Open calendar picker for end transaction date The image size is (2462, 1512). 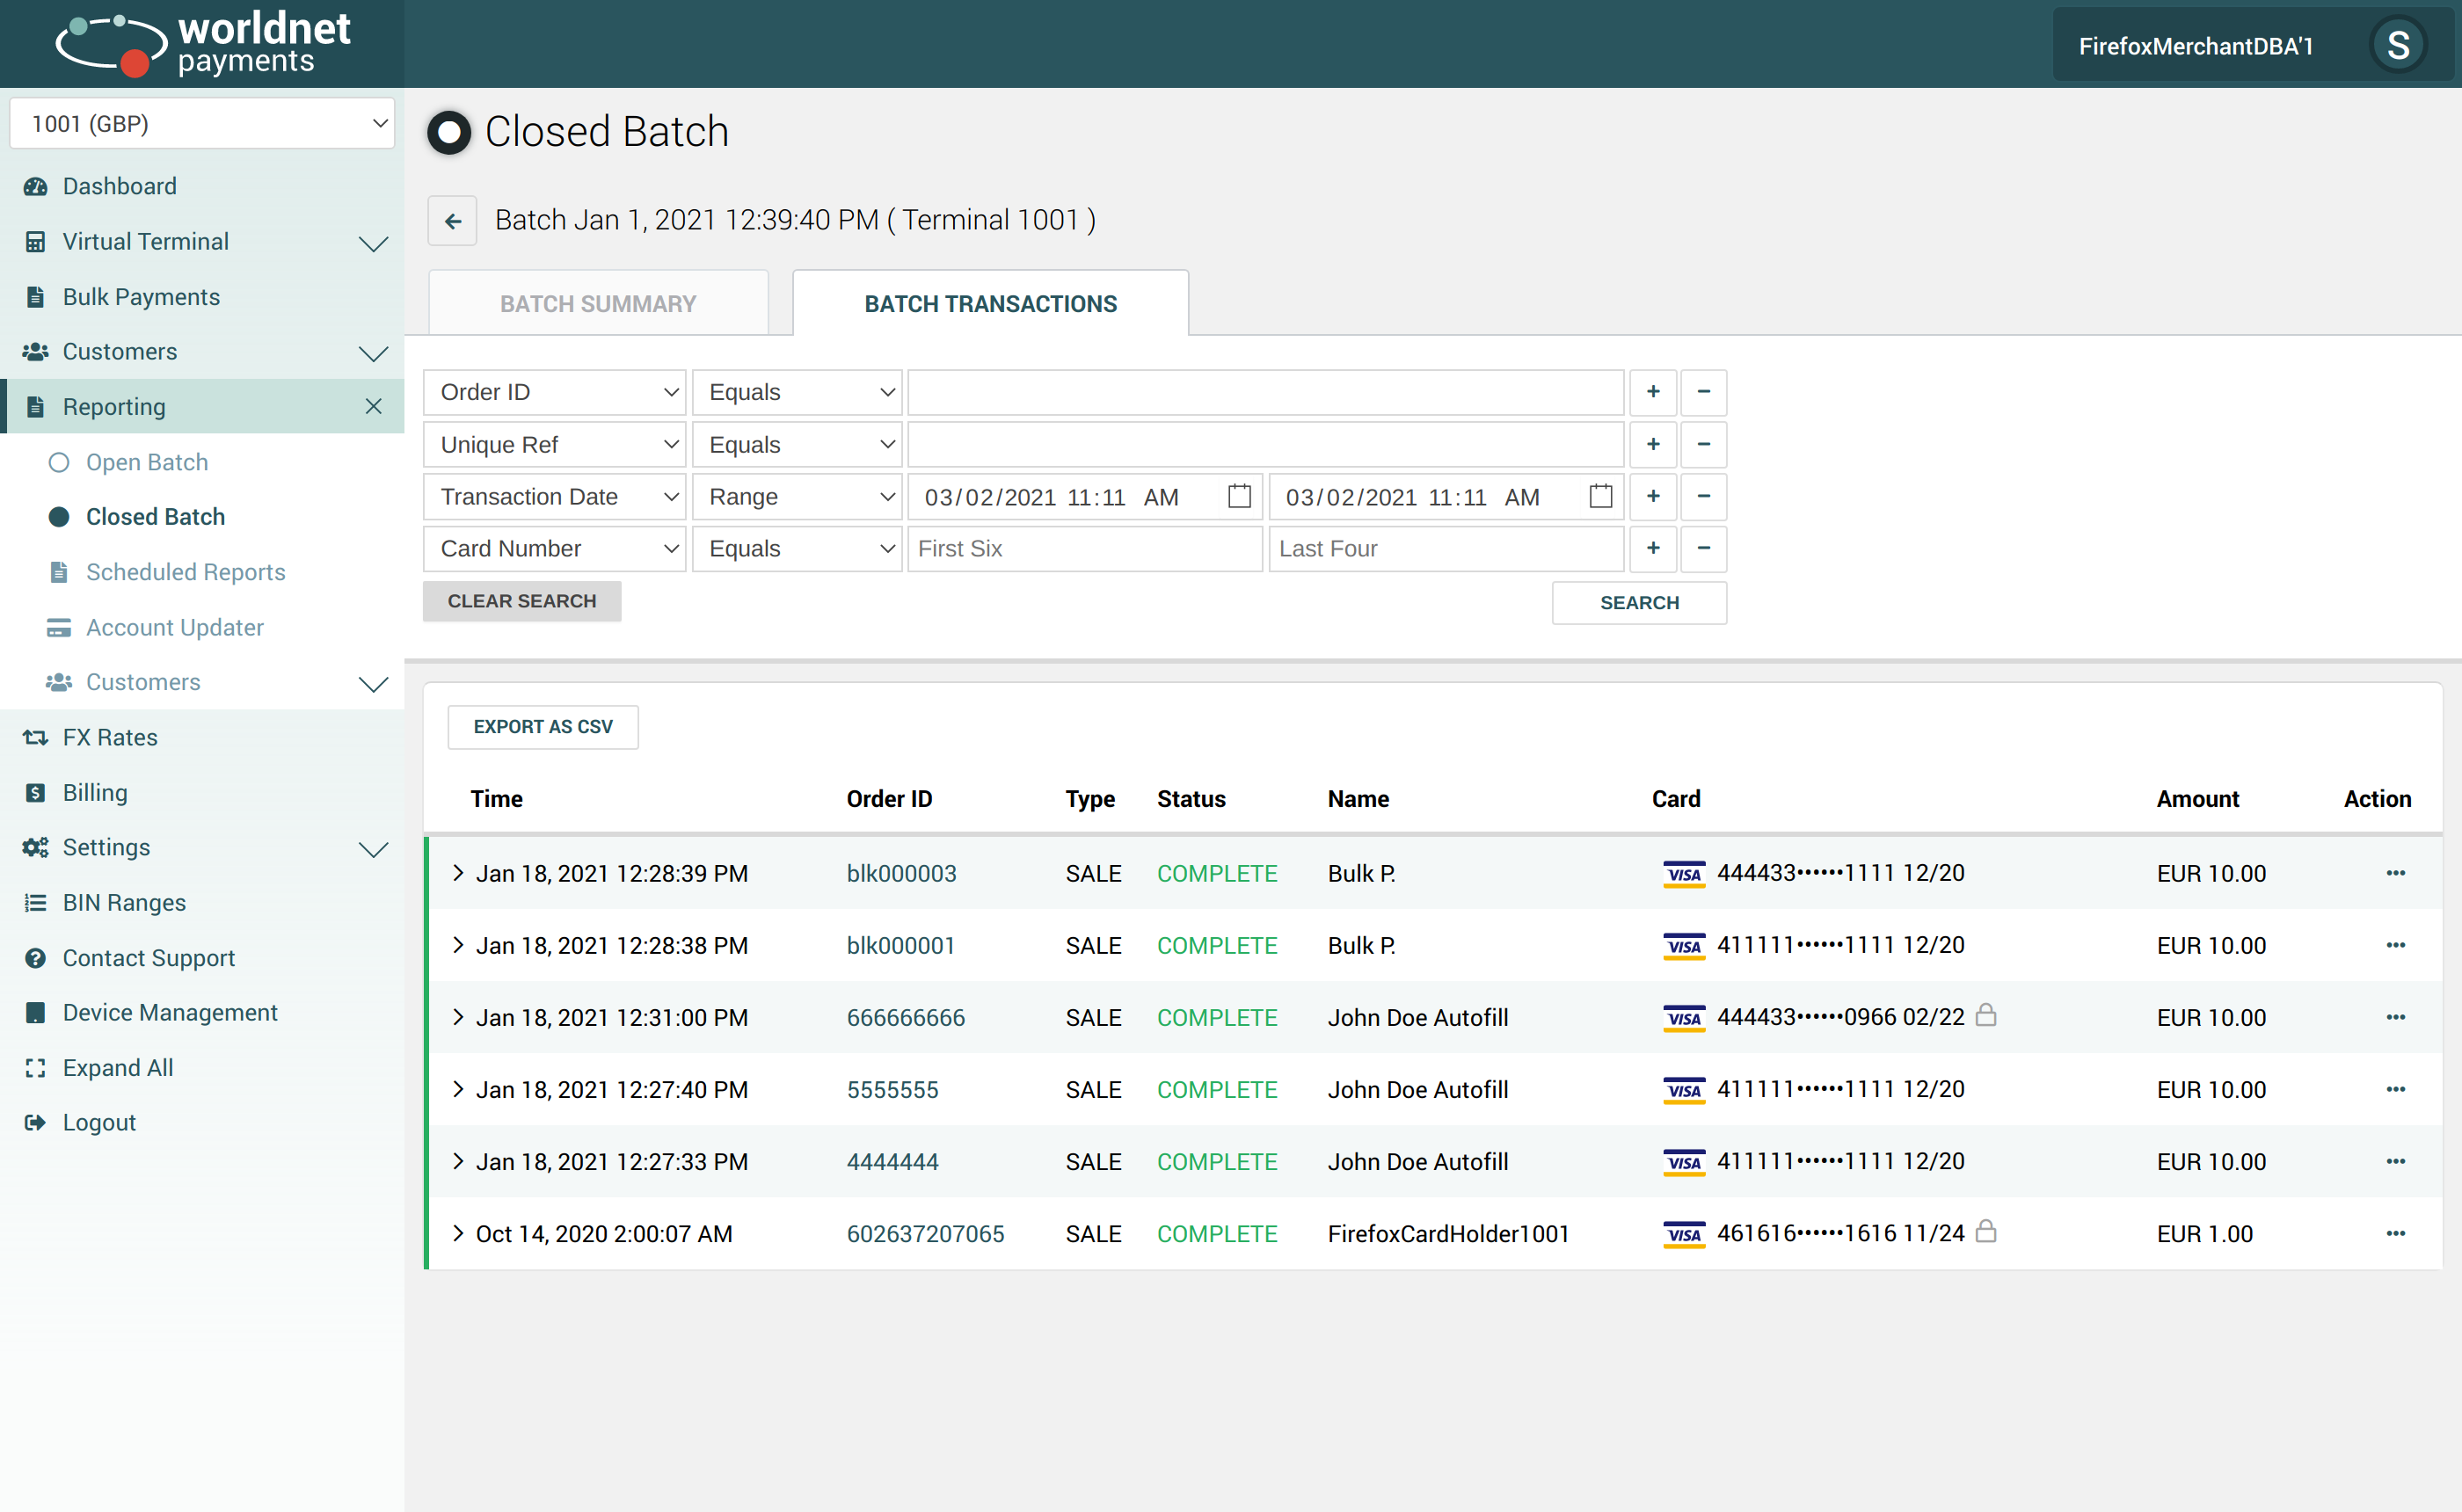tap(1599, 496)
